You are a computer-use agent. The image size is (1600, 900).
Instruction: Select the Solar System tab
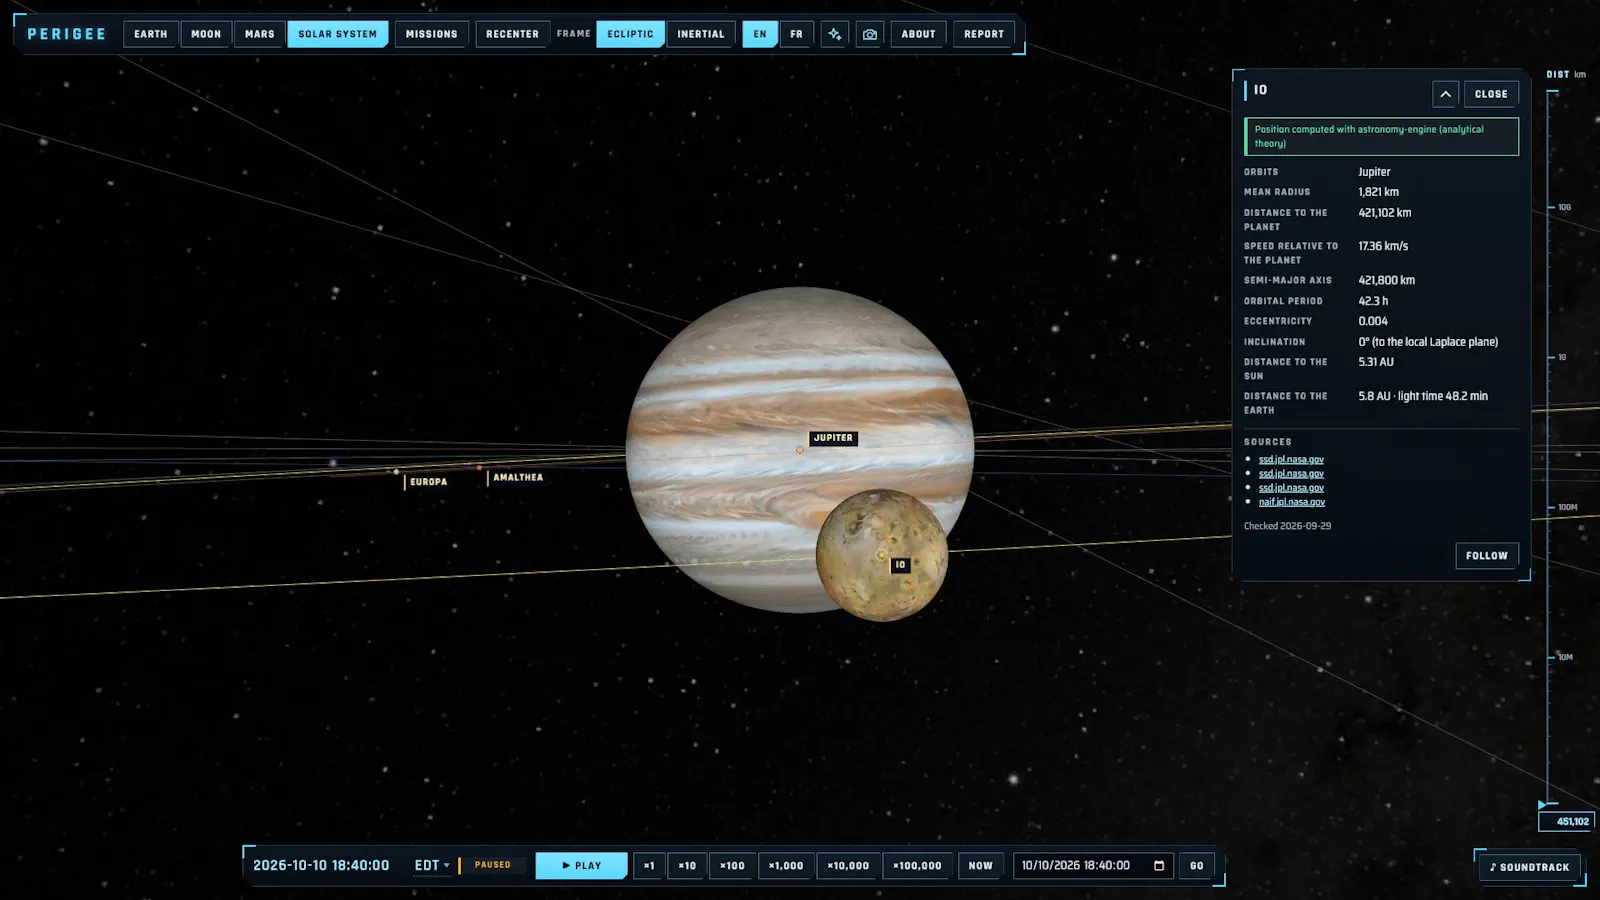[x=338, y=34]
